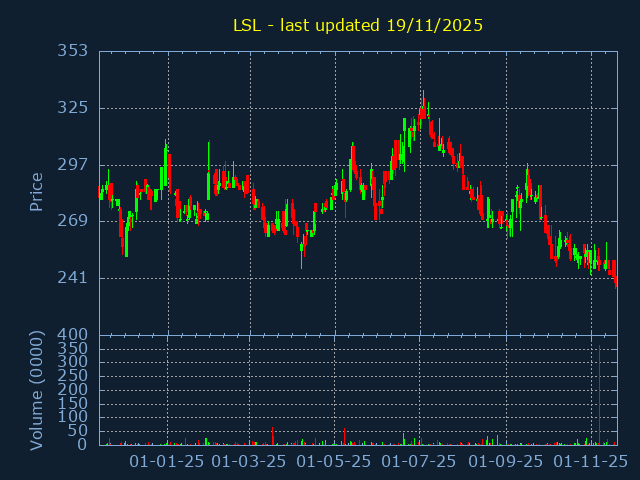Screen dimensions: 640x480
Task: Select the 325 price axis tick
Action: pos(73,108)
